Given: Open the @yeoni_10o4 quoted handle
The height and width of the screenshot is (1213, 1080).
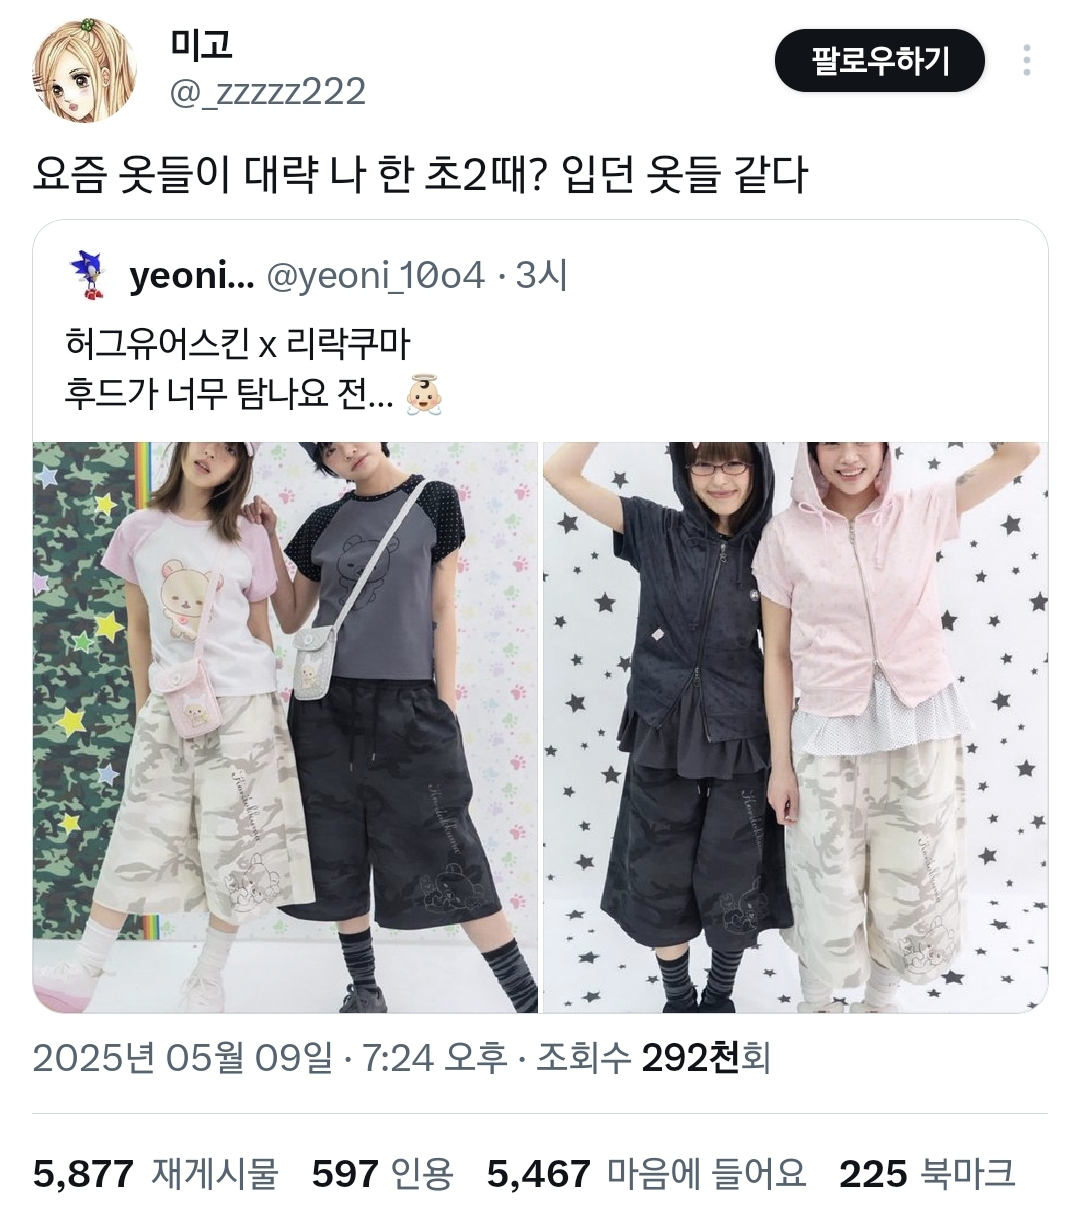Looking at the screenshot, I should coord(375,275).
